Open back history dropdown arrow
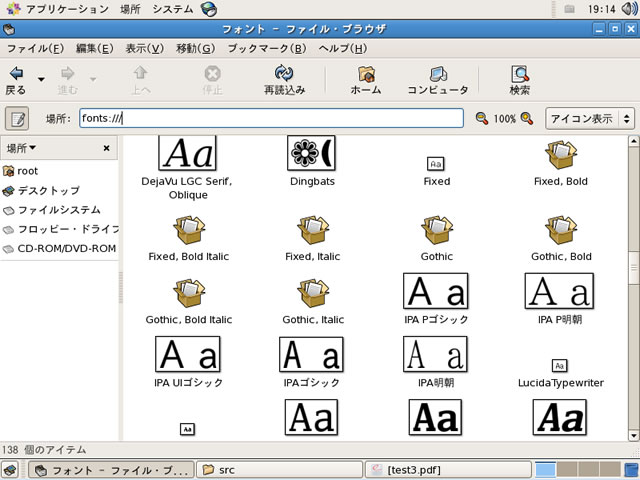 pos(41,77)
